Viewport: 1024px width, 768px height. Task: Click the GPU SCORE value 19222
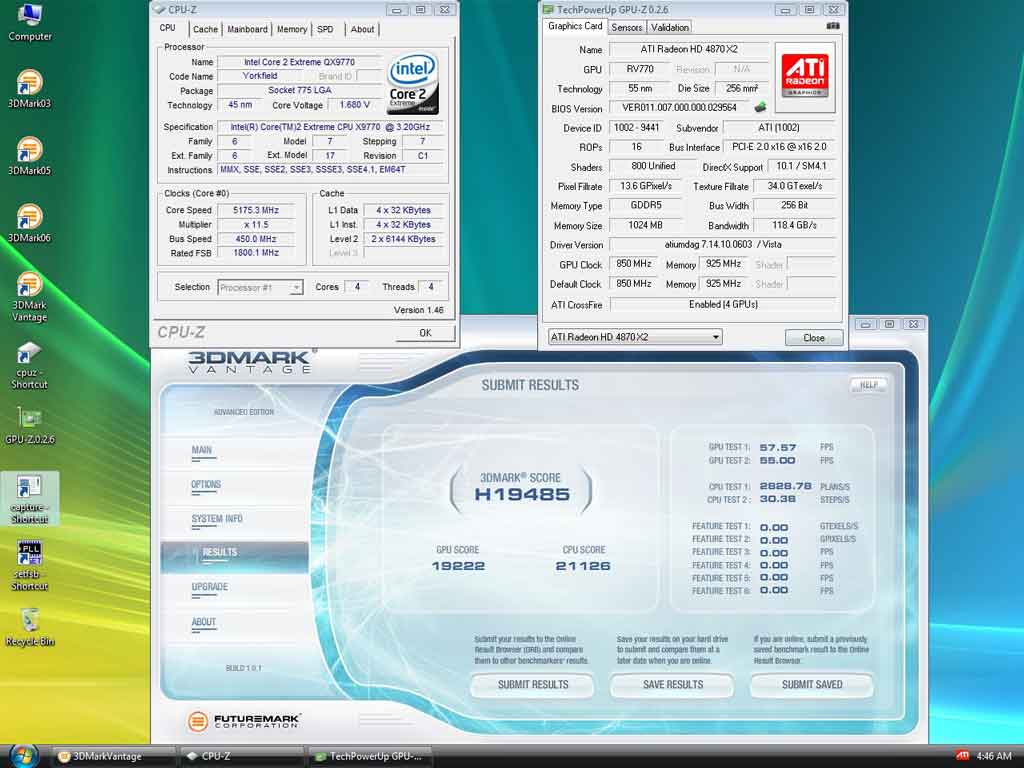tap(458, 566)
